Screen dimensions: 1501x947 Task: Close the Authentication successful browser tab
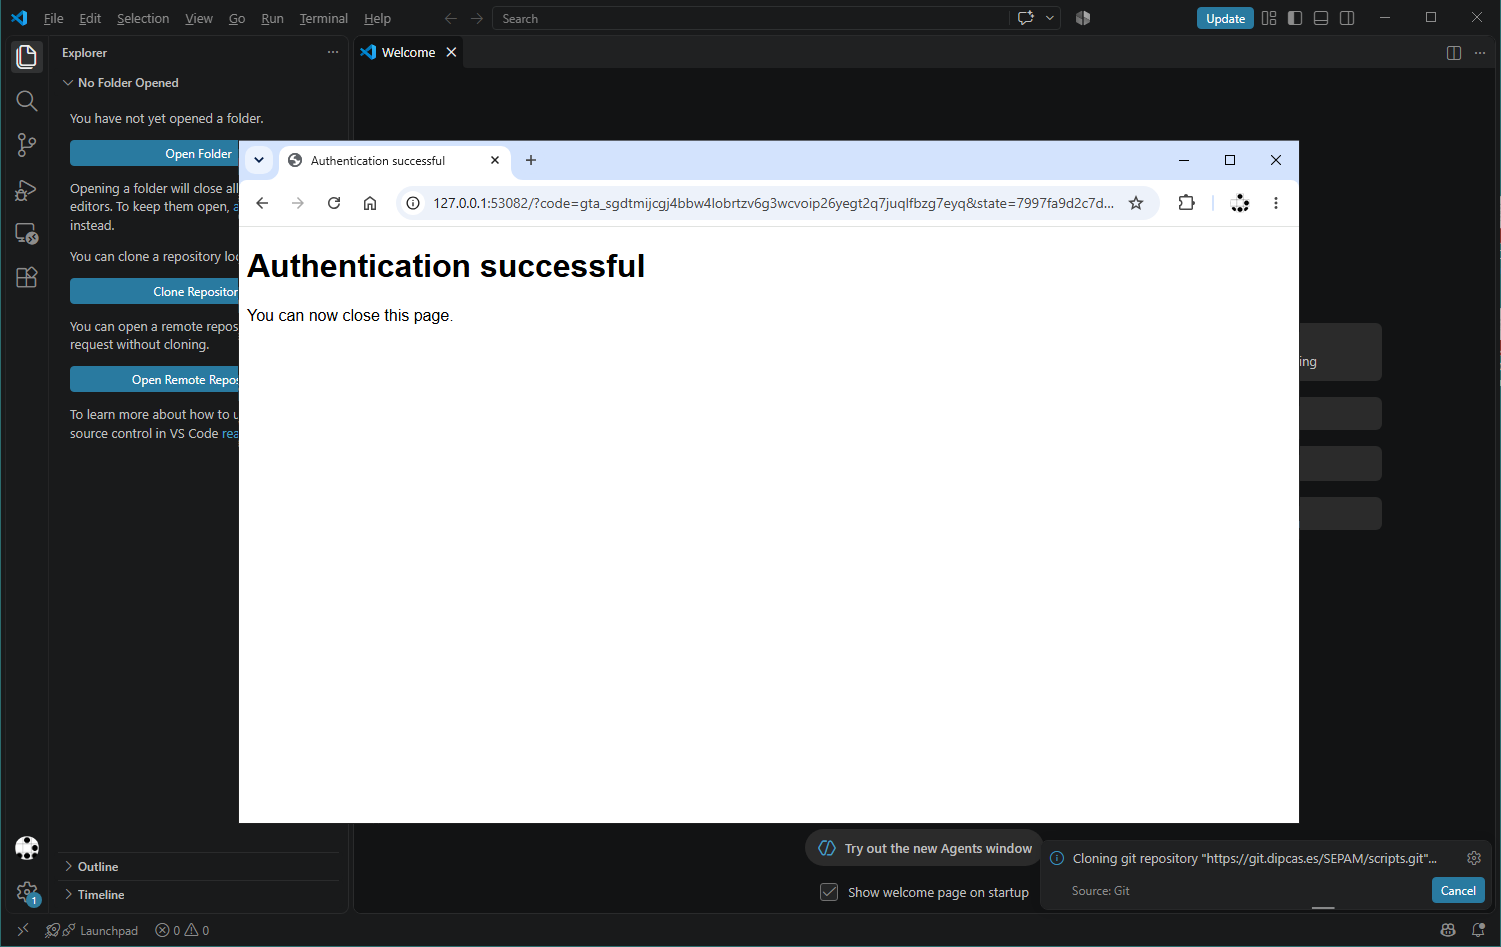coord(495,160)
